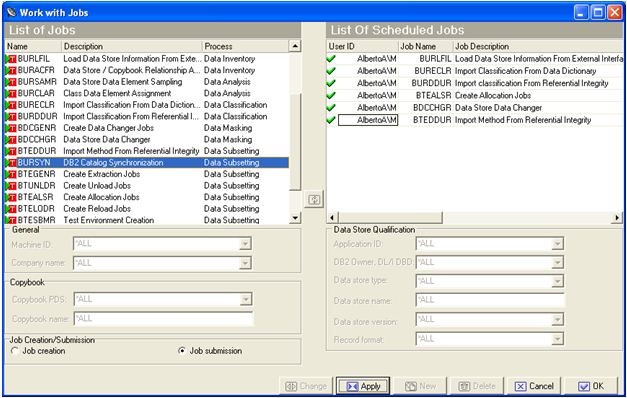Open the Data store type dropdown
627x398 pixels.
[557, 281]
